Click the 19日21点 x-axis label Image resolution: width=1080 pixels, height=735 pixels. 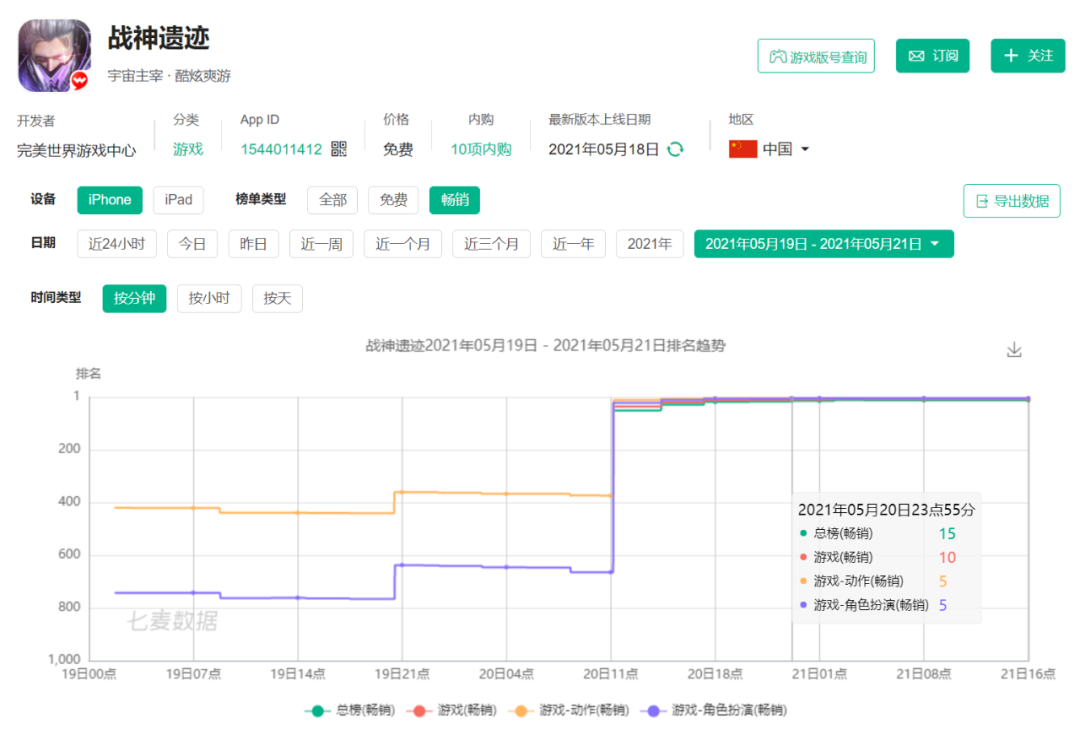tap(402, 674)
